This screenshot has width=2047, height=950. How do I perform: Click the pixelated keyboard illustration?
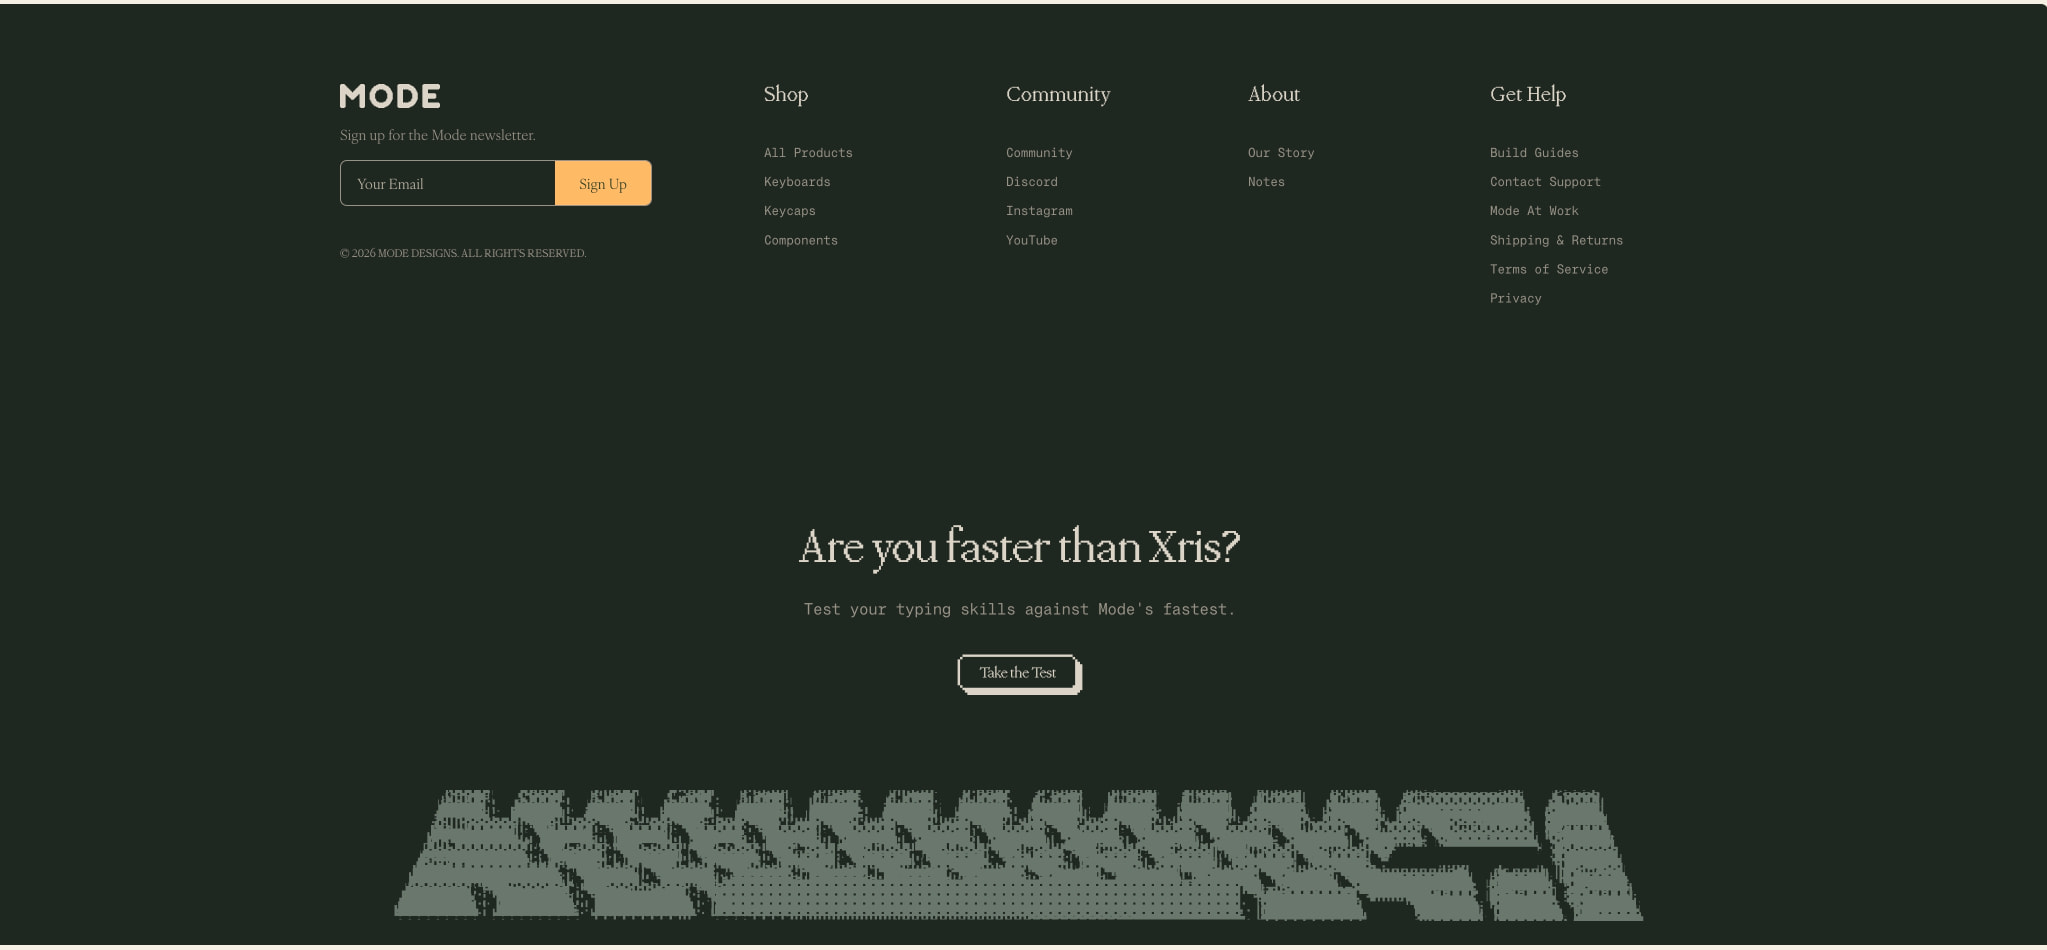pyautogui.click(x=1018, y=854)
